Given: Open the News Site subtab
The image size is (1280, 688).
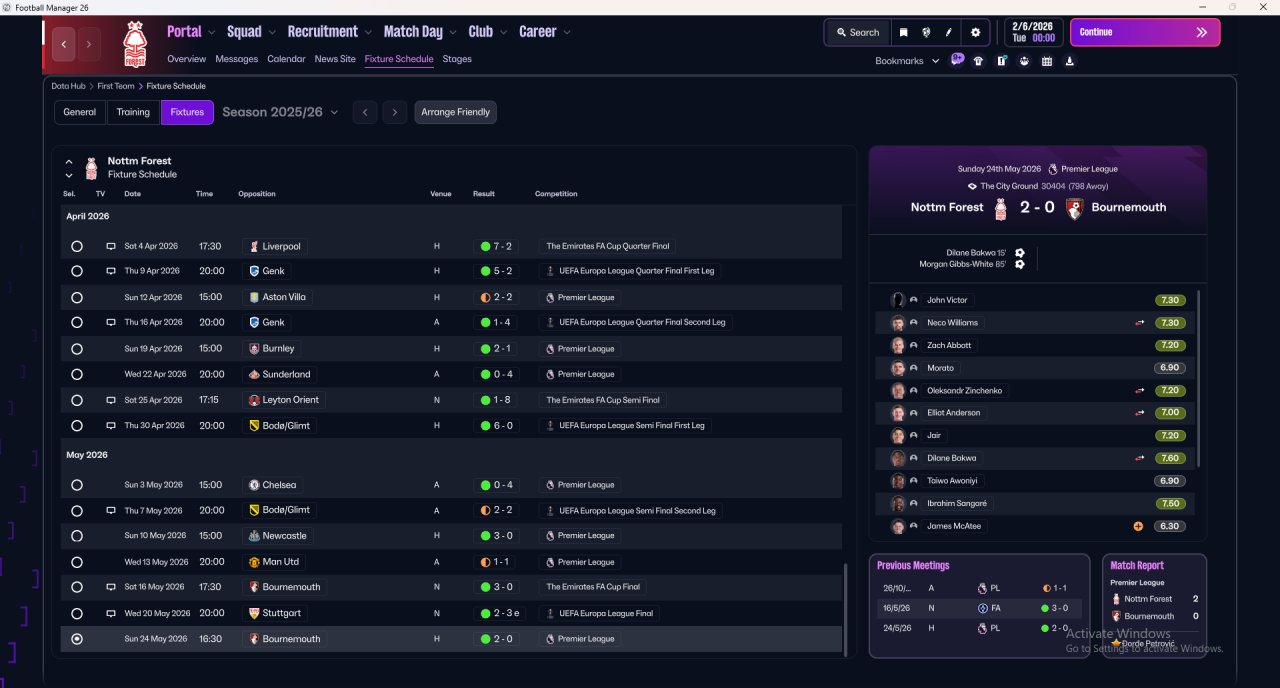Looking at the screenshot, I should click(335, 59).
